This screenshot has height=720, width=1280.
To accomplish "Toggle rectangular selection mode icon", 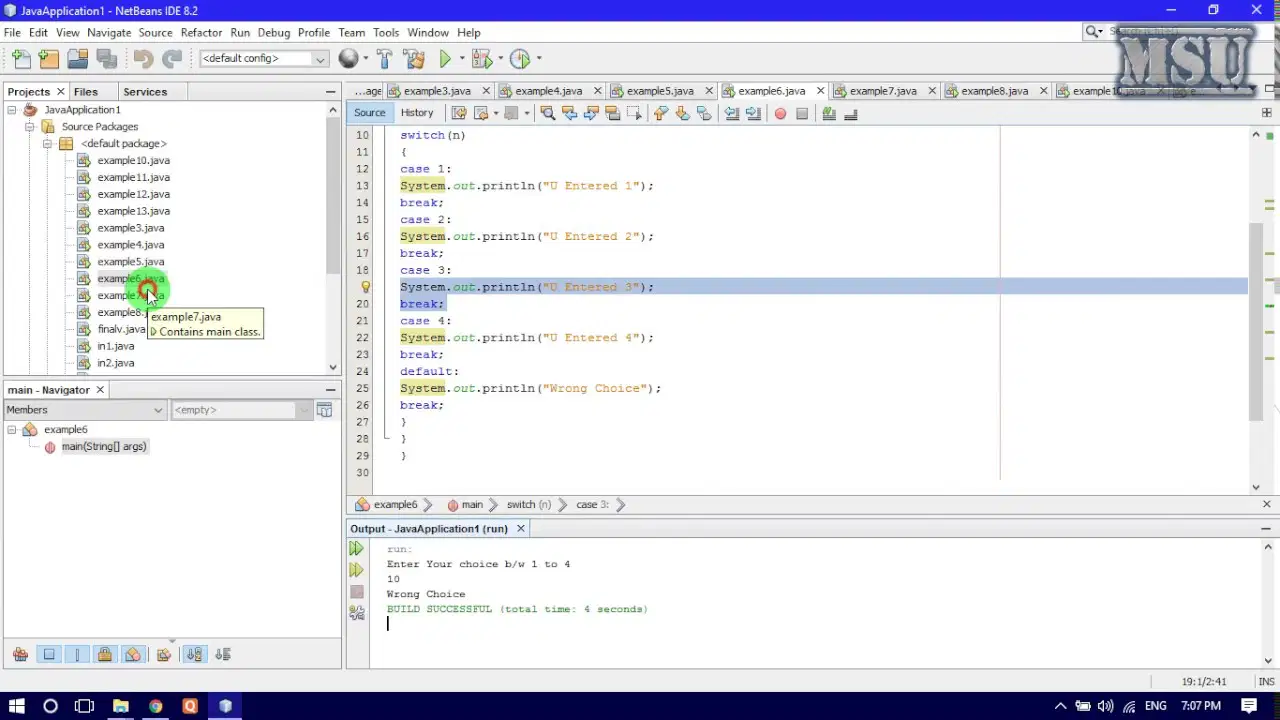I will pyautogui.click(x=633, y=113).
